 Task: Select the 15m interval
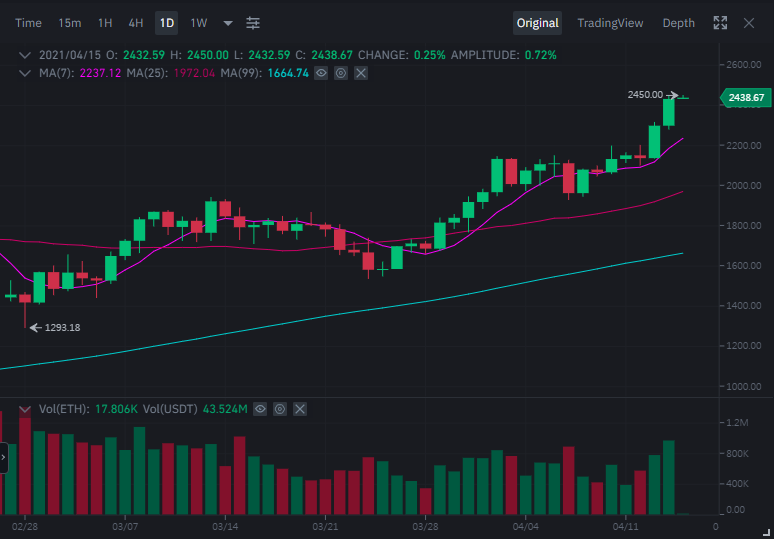click(x=70, y=23)
